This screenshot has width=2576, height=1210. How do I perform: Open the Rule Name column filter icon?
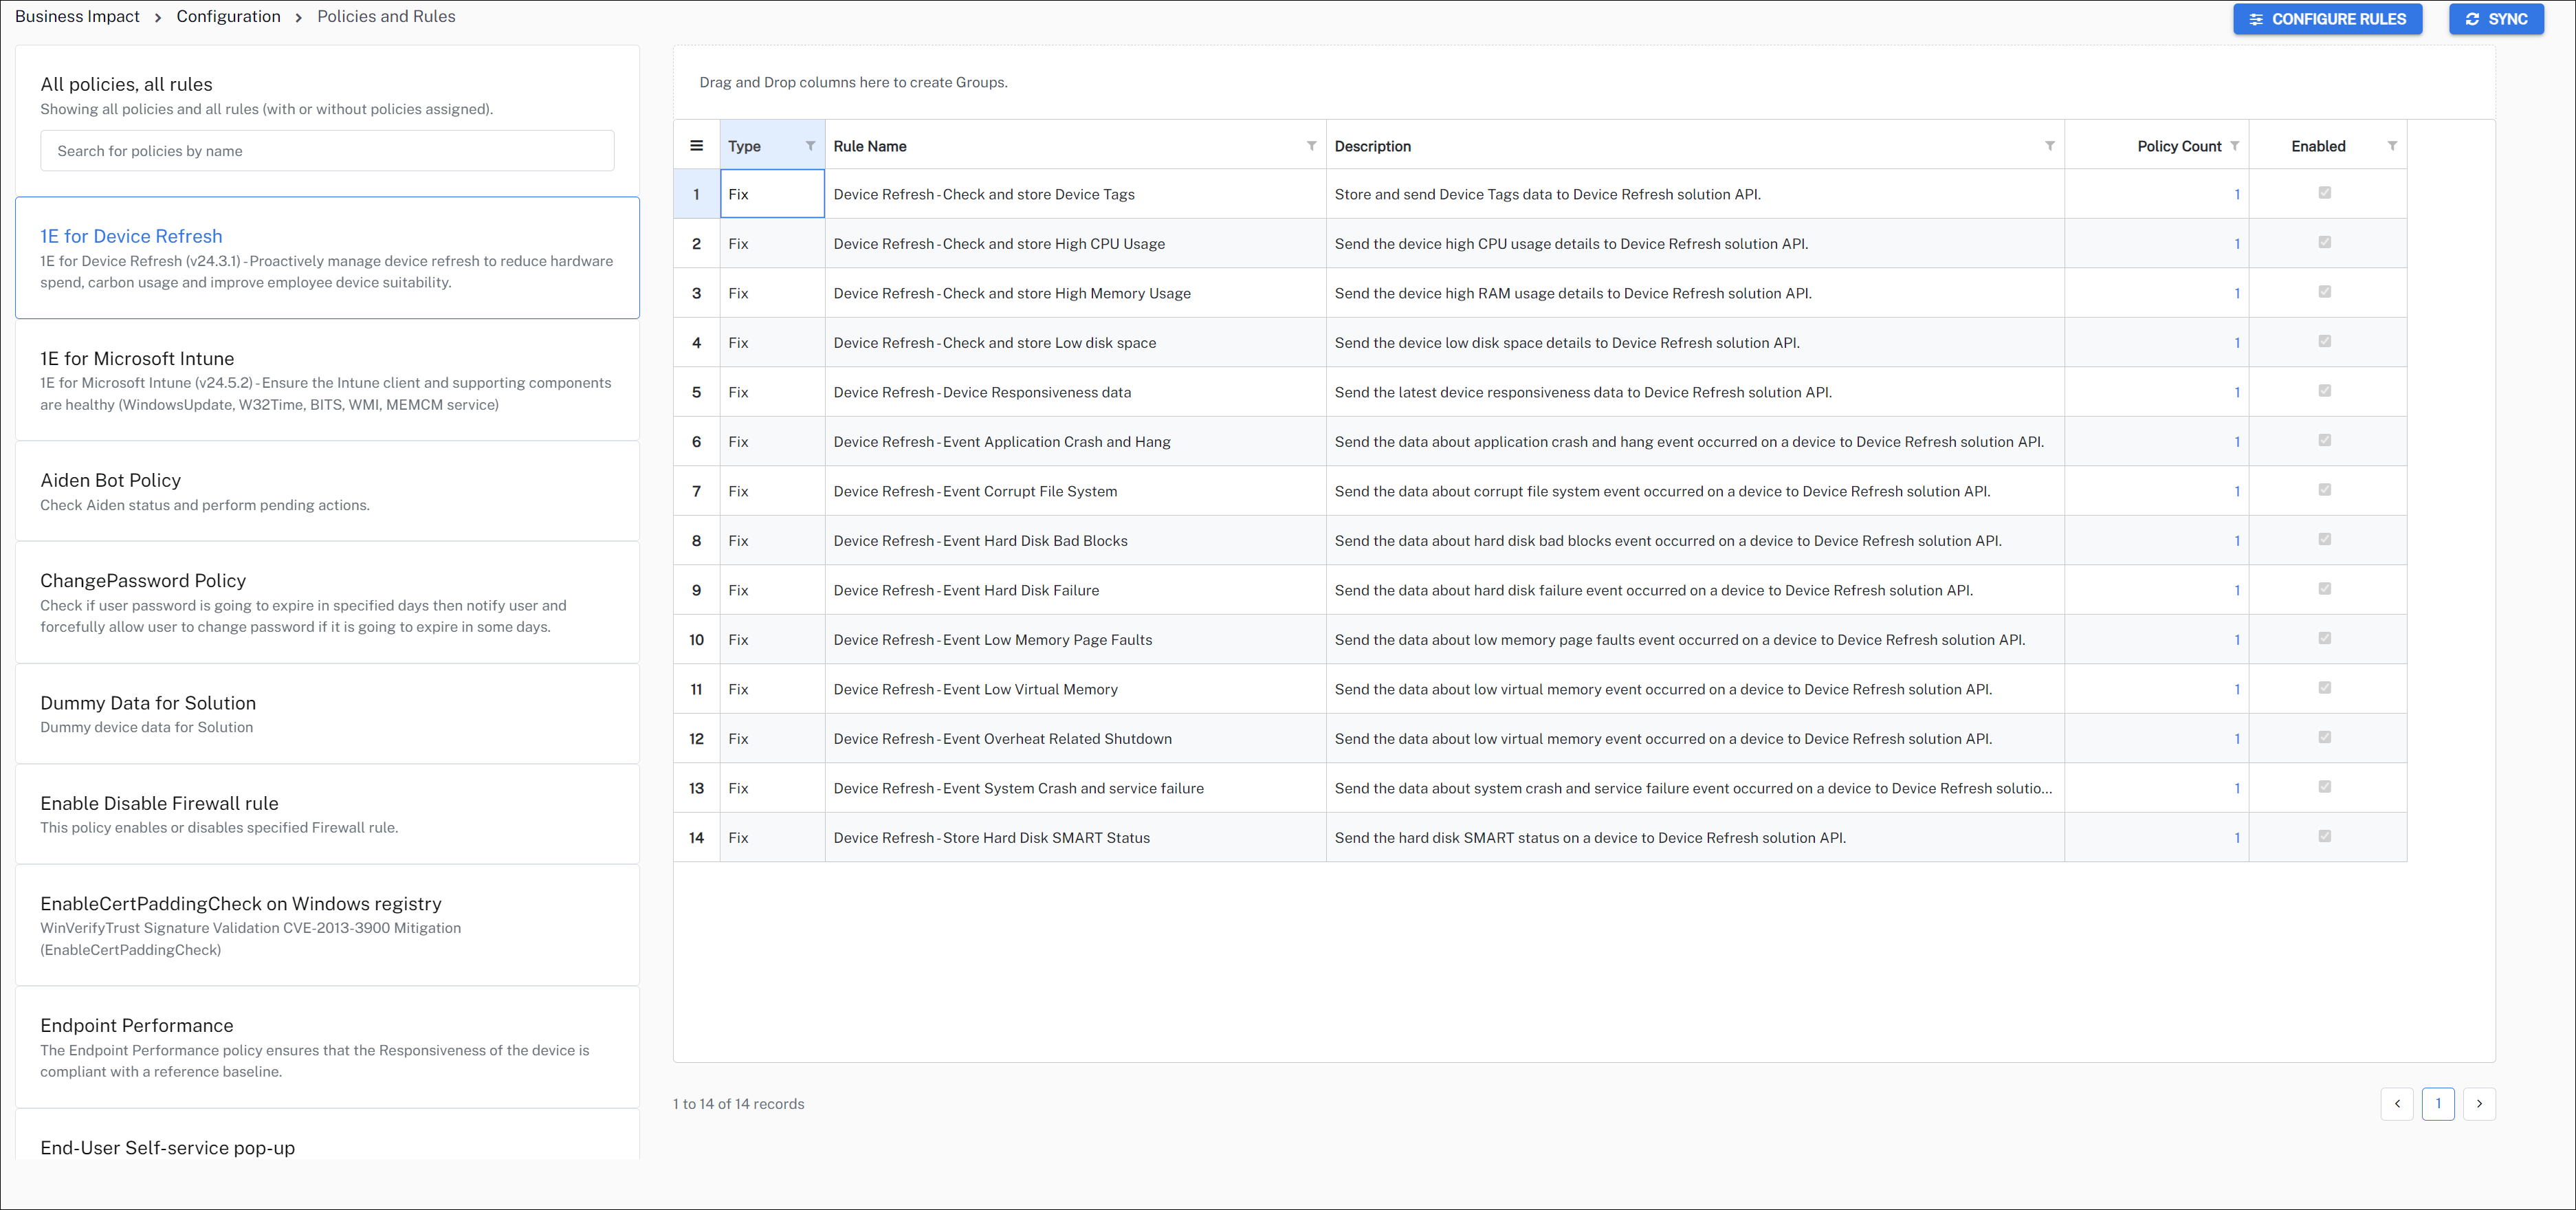[x=1311, y=146]
